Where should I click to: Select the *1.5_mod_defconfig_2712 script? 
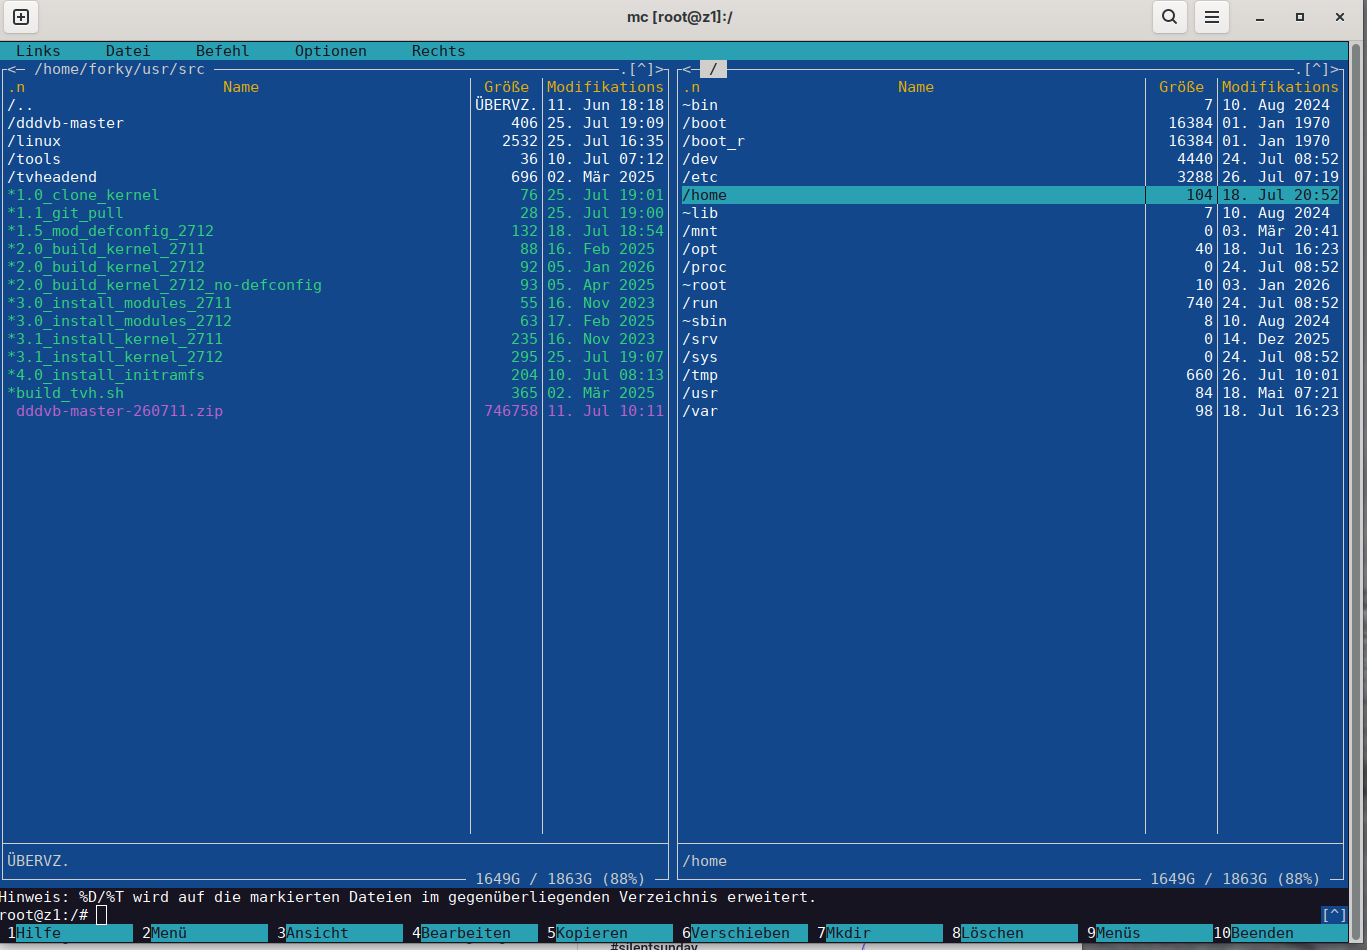click(336, 231)
